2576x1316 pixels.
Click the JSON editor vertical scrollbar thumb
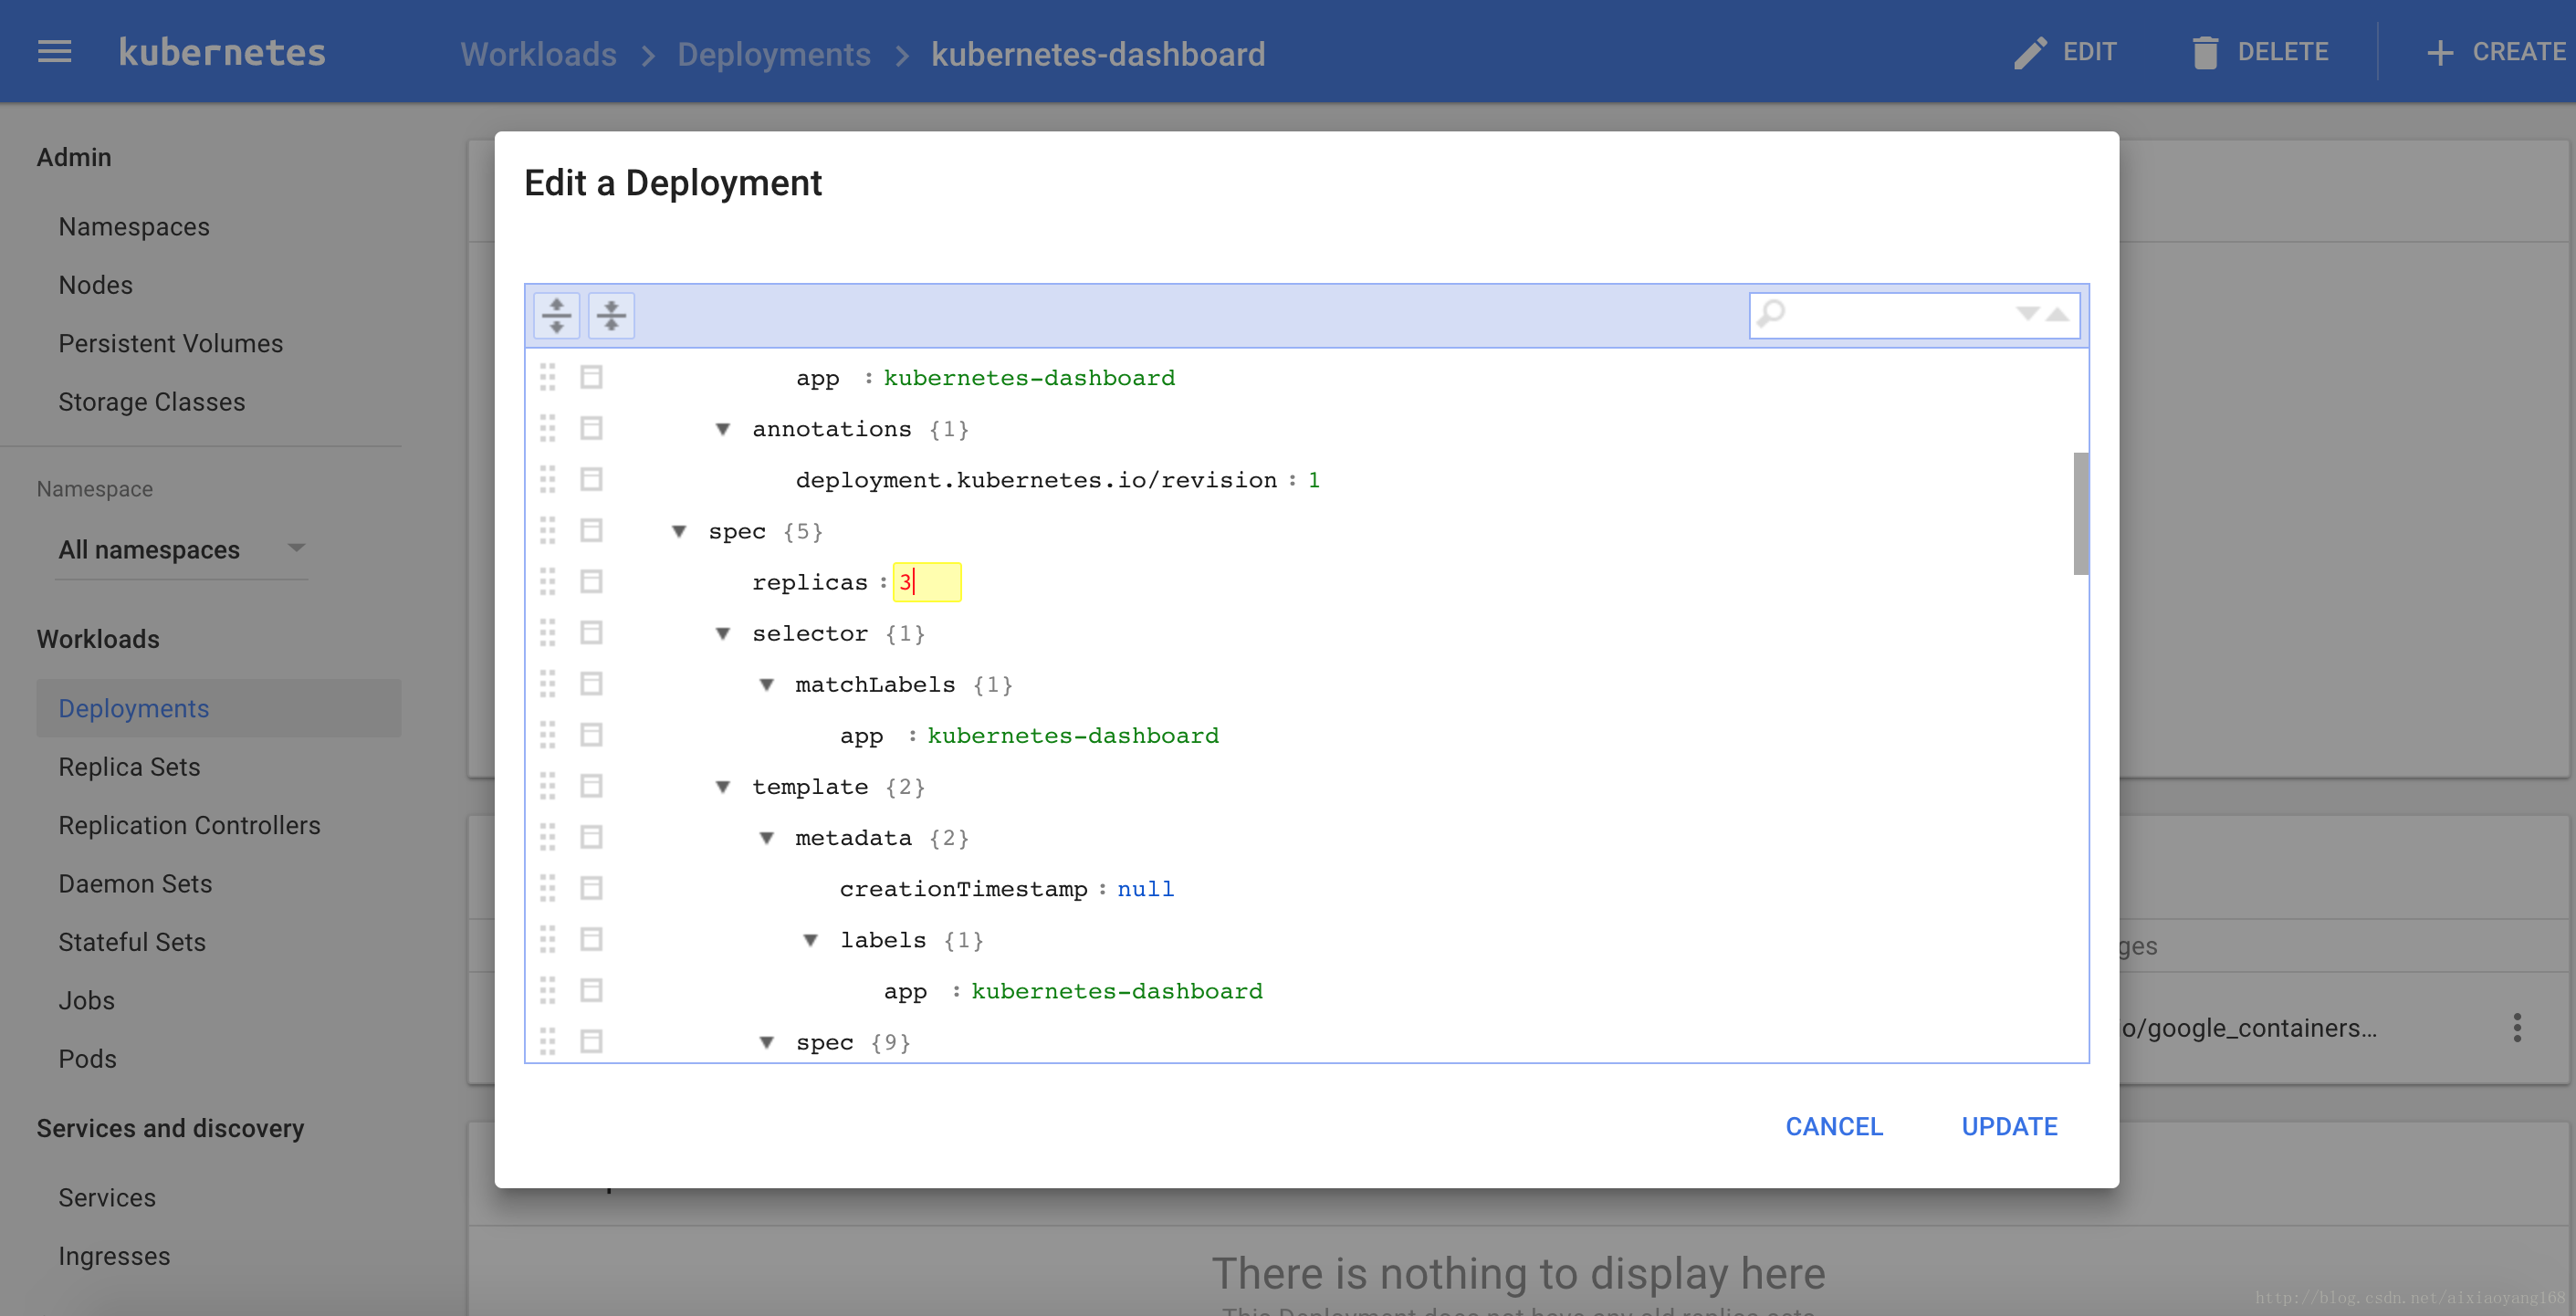[2080, 513]
